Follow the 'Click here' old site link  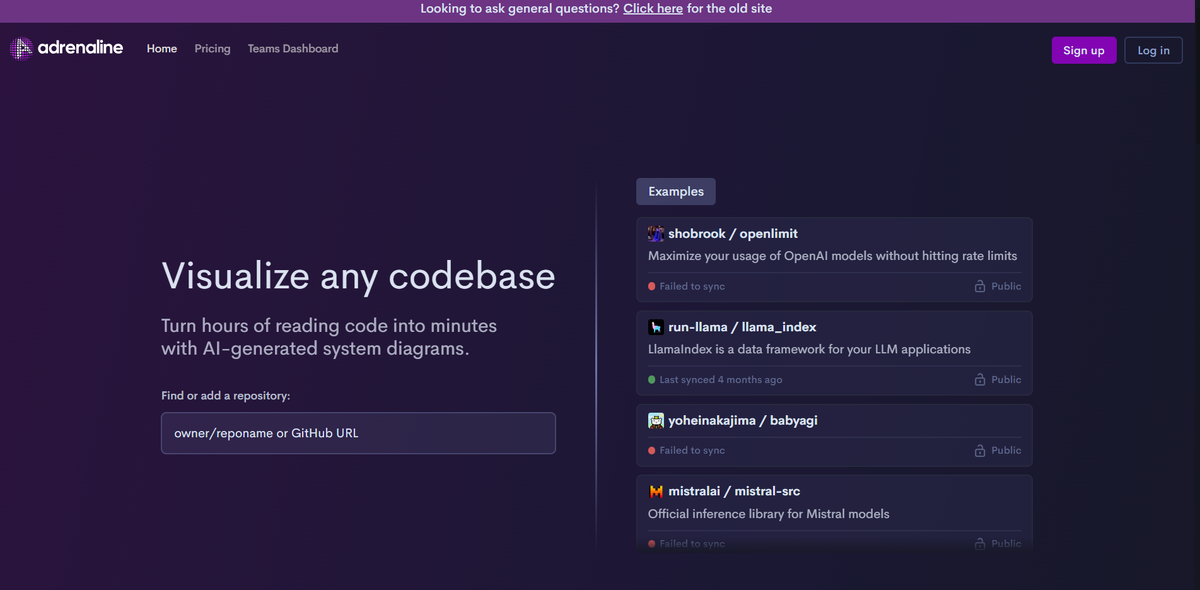653,8
